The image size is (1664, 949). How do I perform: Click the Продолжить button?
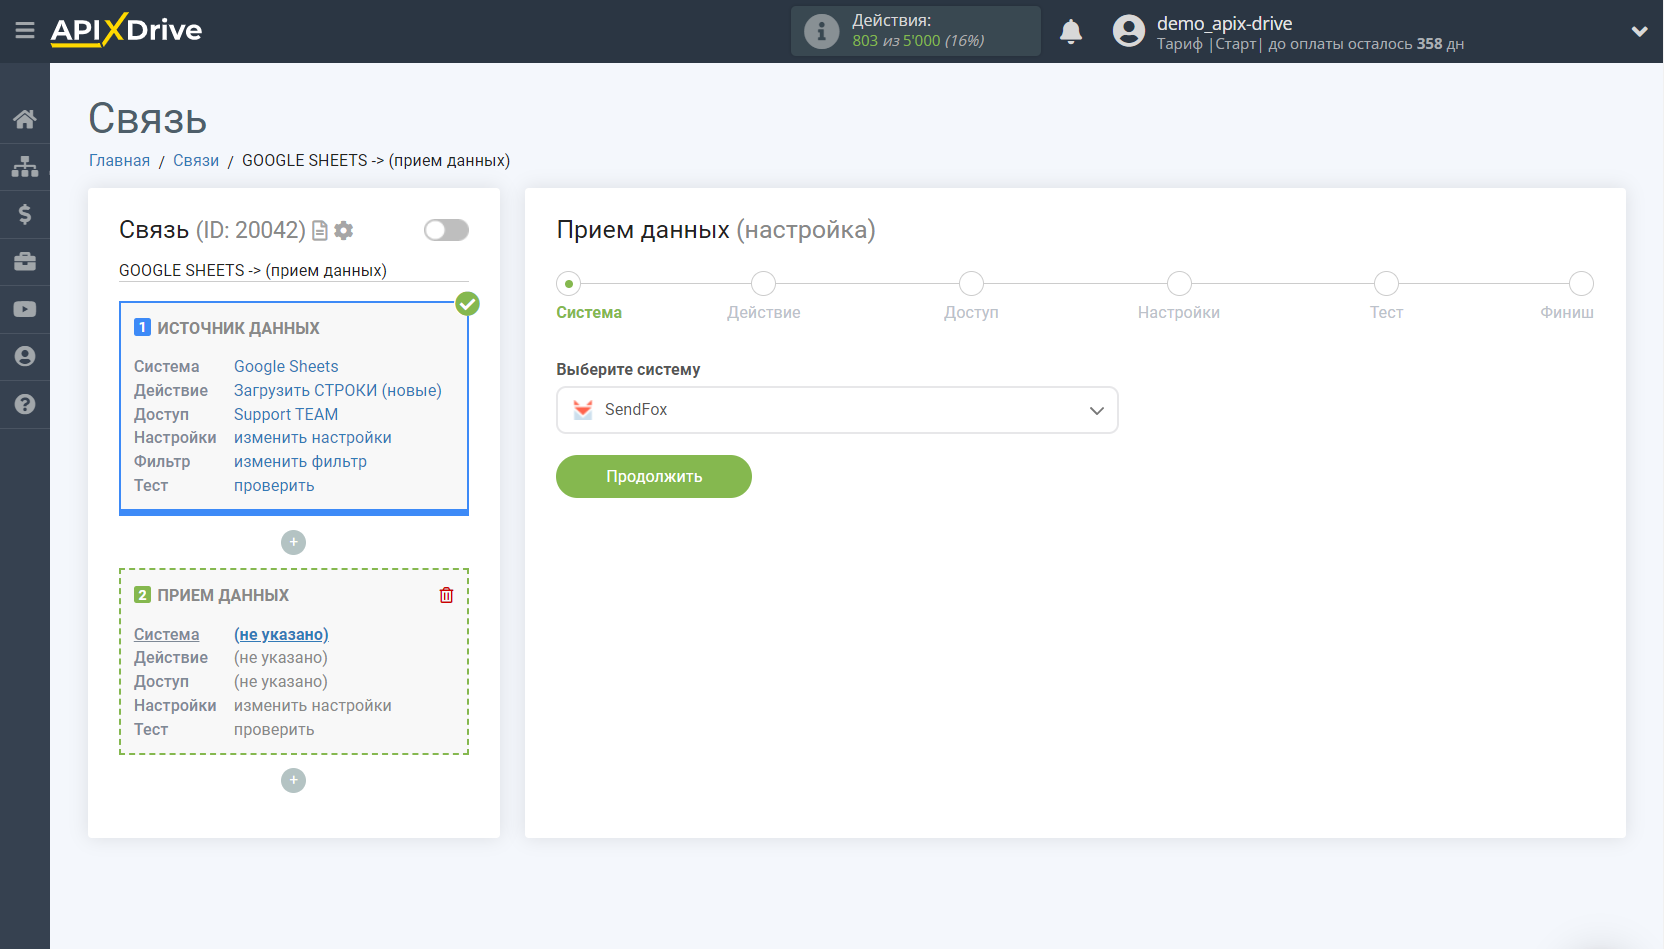point(654,476)
